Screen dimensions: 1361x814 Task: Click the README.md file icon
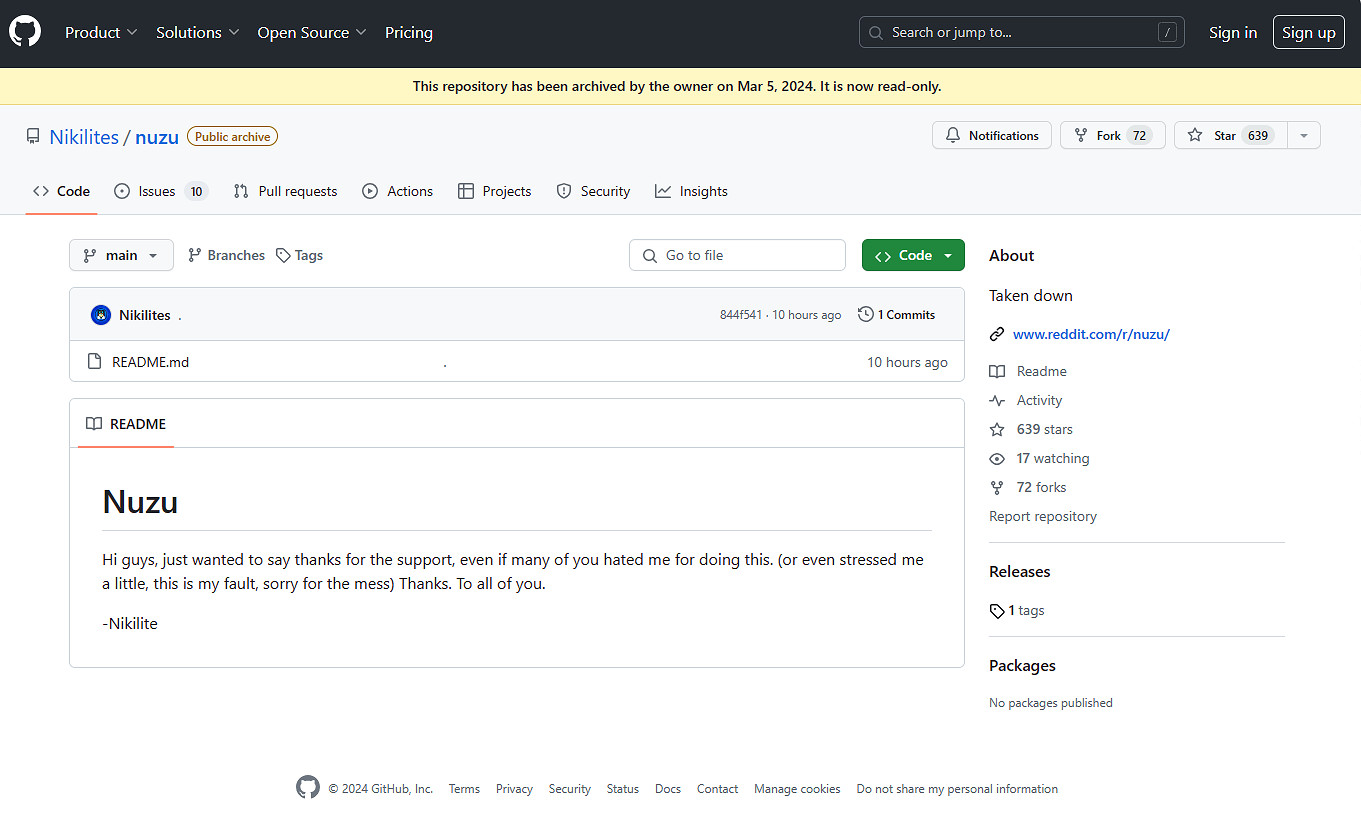click(94, 362)
